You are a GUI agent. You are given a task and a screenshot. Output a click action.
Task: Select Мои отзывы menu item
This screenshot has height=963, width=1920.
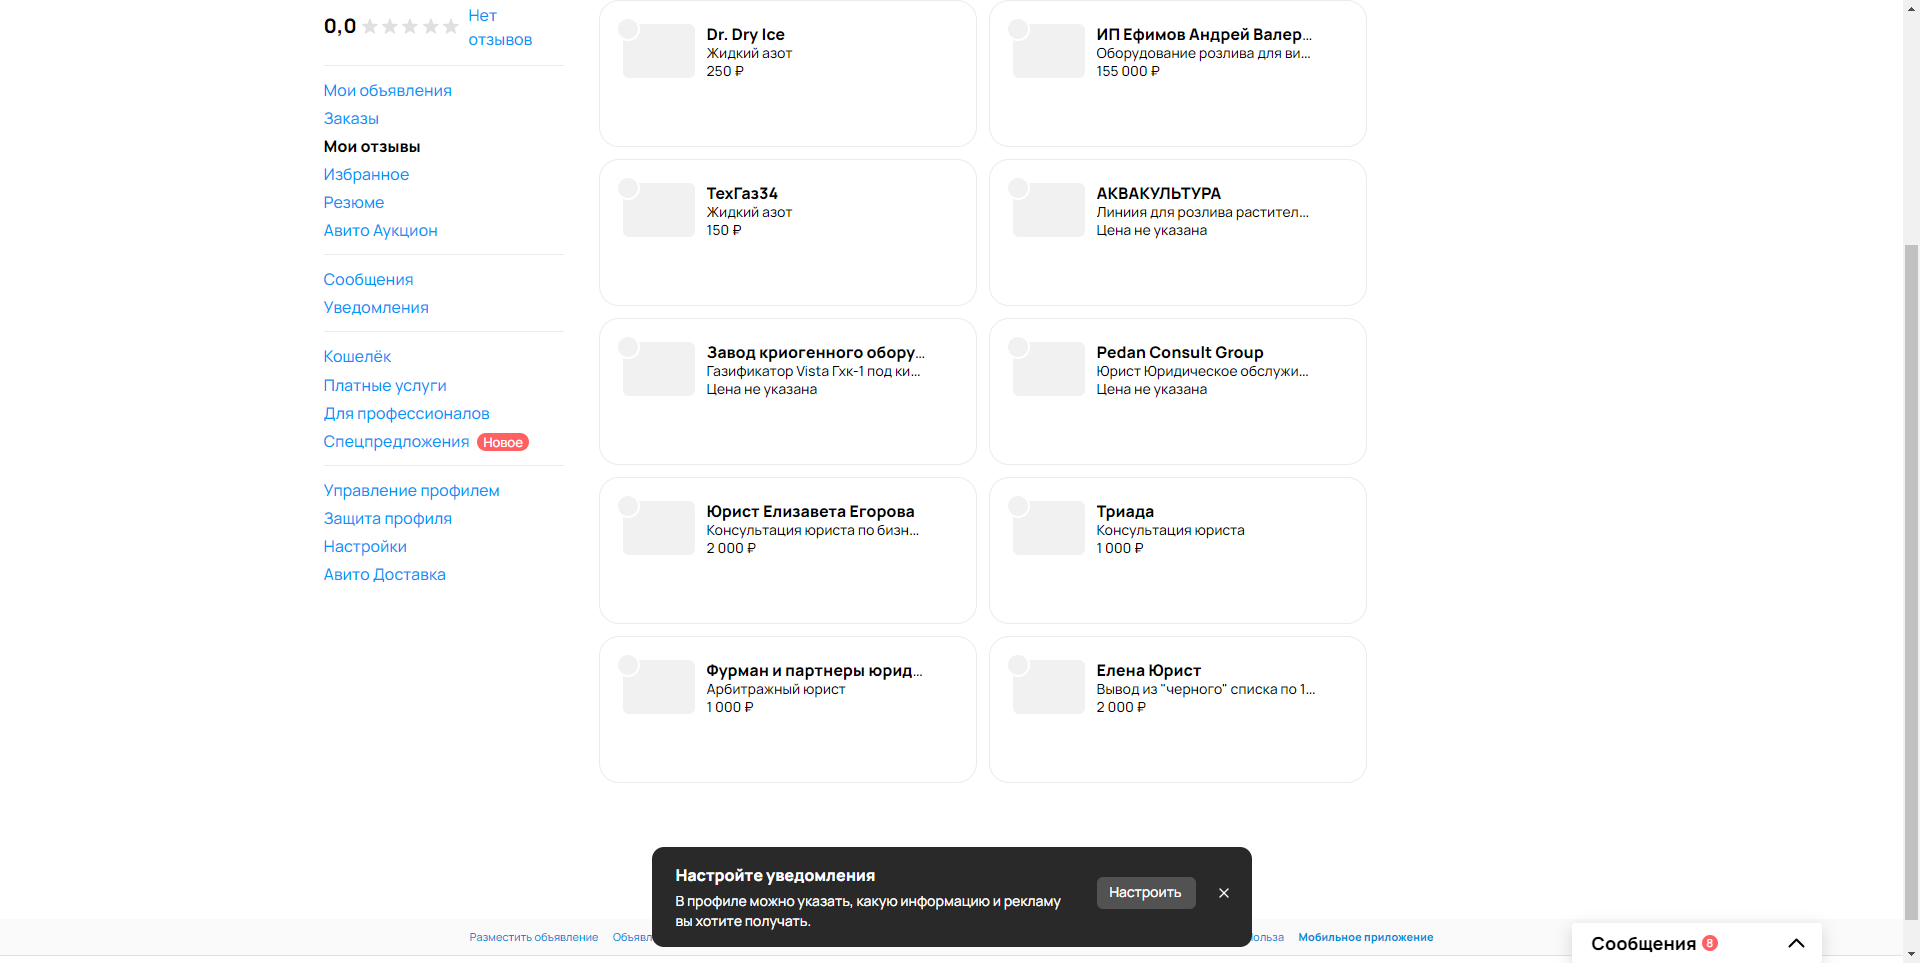(372, 147)
